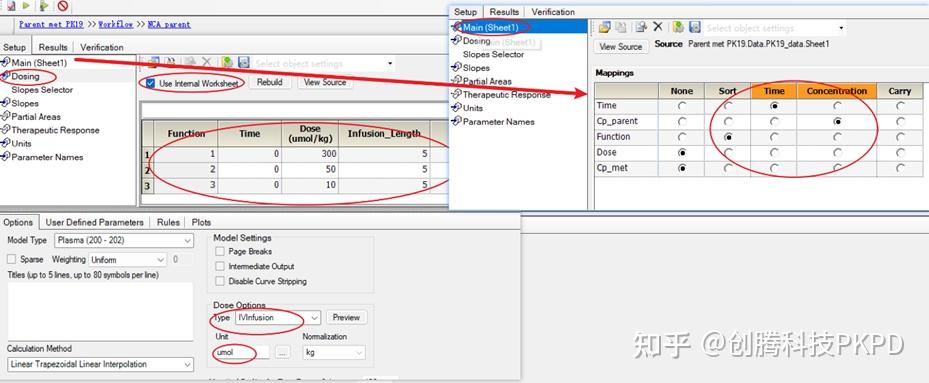Click the mapping icon beside Therapeutic Response in Dosing tree
Screen dimensions: 929x383
(x=6, y=130)
